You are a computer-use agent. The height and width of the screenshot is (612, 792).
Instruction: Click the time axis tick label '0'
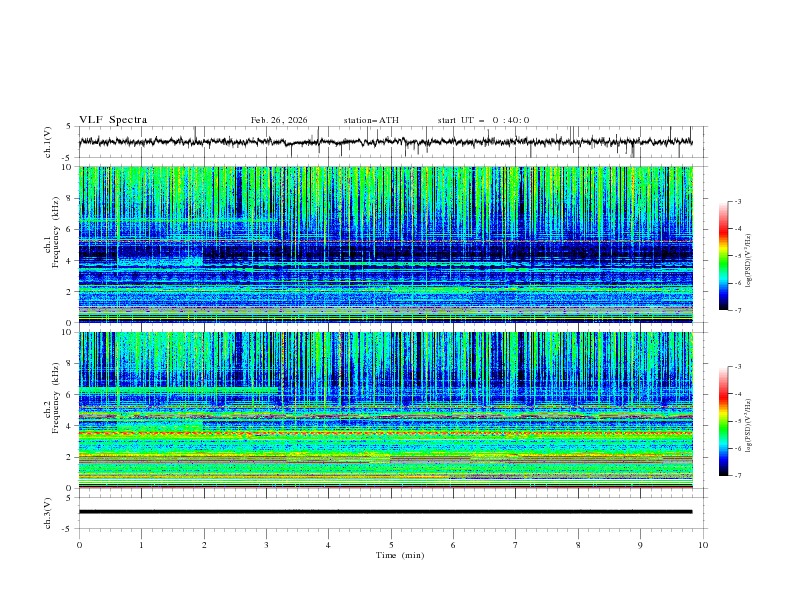(x=79, y=545)
